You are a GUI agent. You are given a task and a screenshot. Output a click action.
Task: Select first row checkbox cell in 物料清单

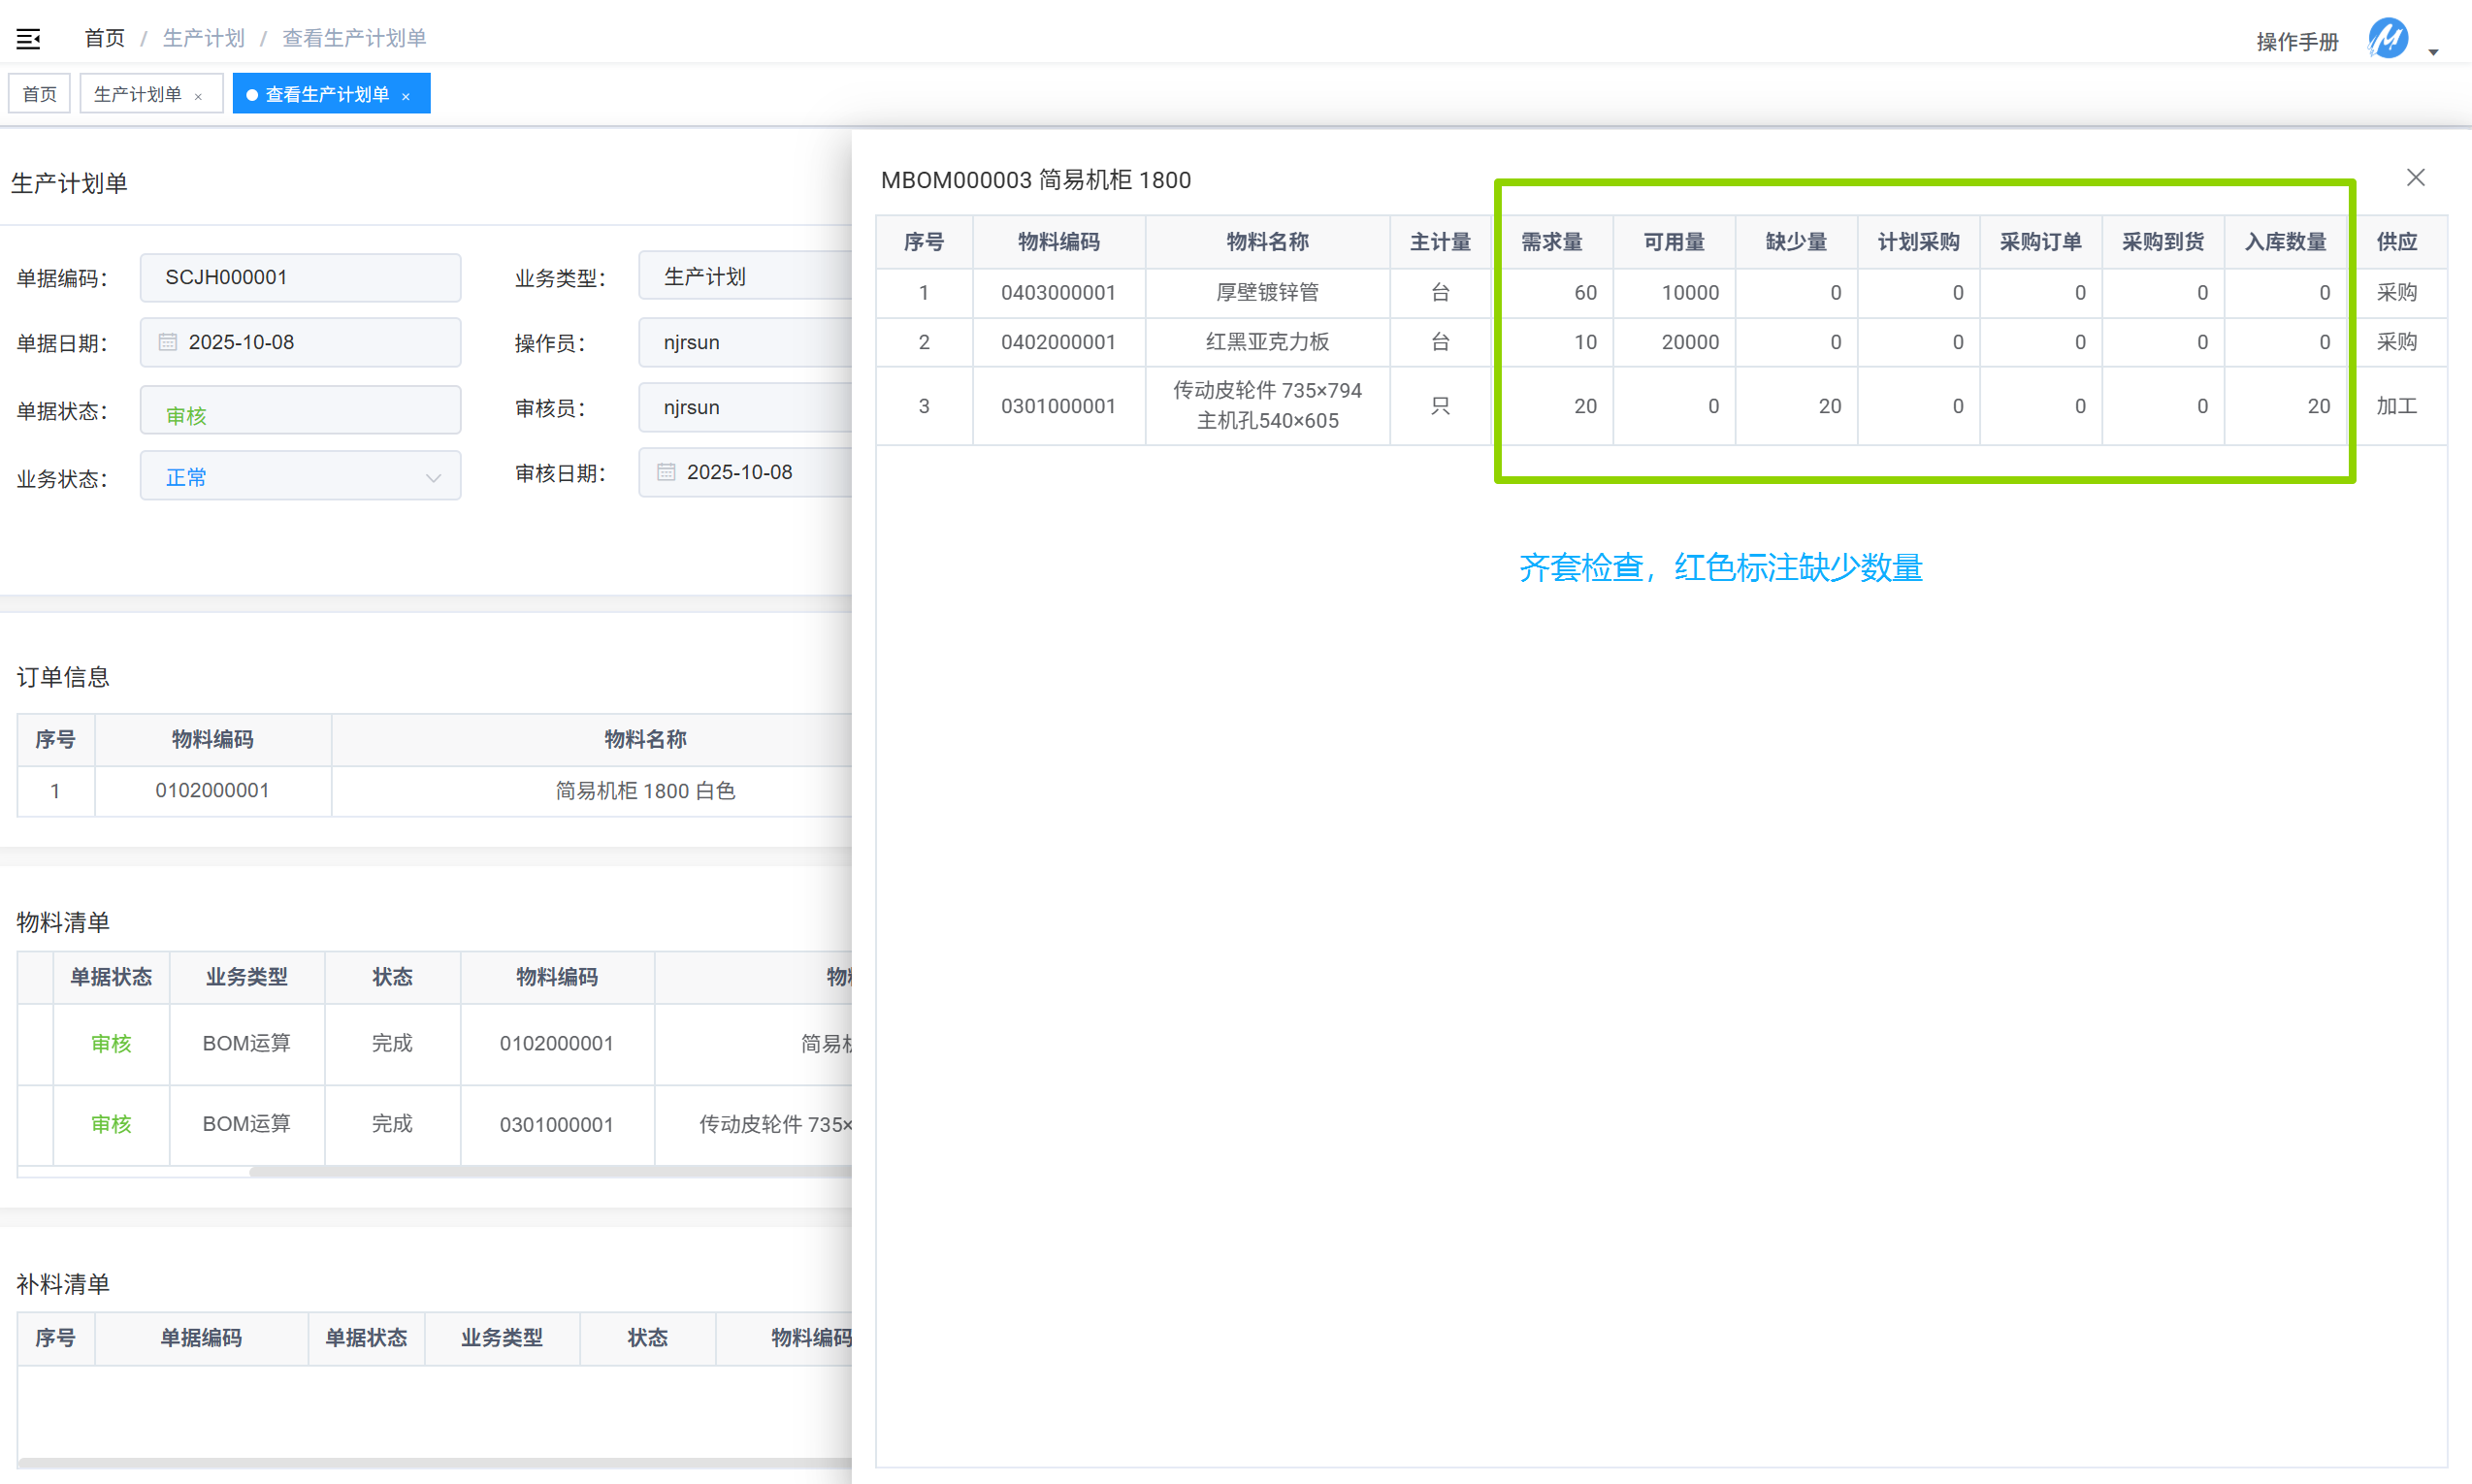[x=35, y=1043]
